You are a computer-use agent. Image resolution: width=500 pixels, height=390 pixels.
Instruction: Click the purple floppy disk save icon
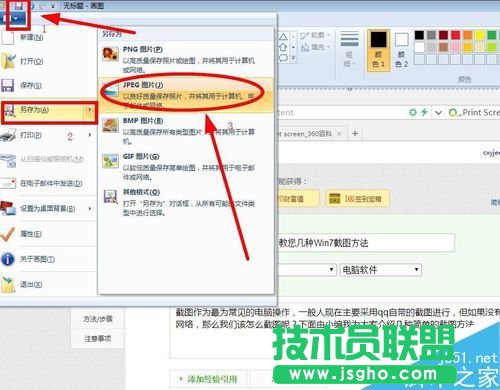[7, 85]
